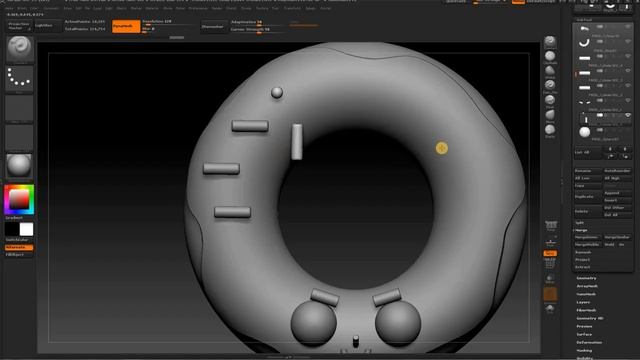
Task: Click the Curves Strength slider
Action: tap(257, 30)
